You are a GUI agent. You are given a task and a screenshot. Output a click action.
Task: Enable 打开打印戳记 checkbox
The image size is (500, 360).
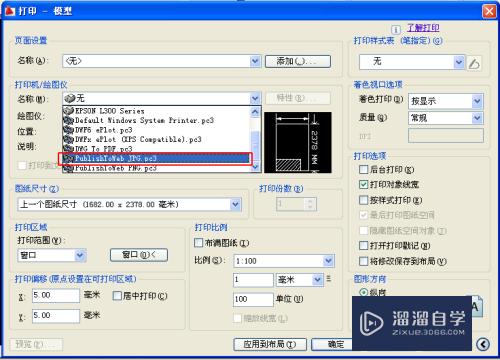point(363,246)
